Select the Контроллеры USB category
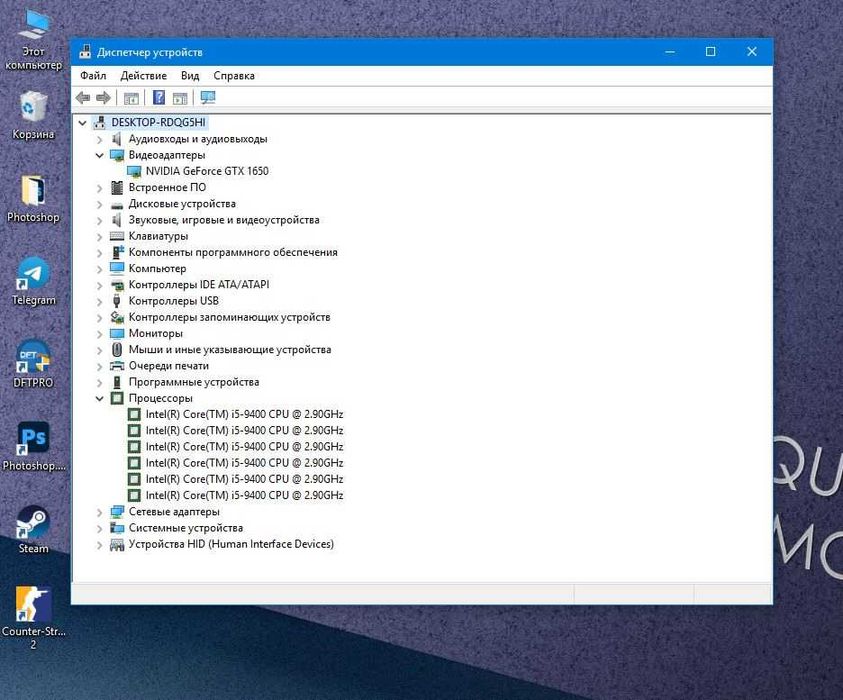 [x=174, y=301]
